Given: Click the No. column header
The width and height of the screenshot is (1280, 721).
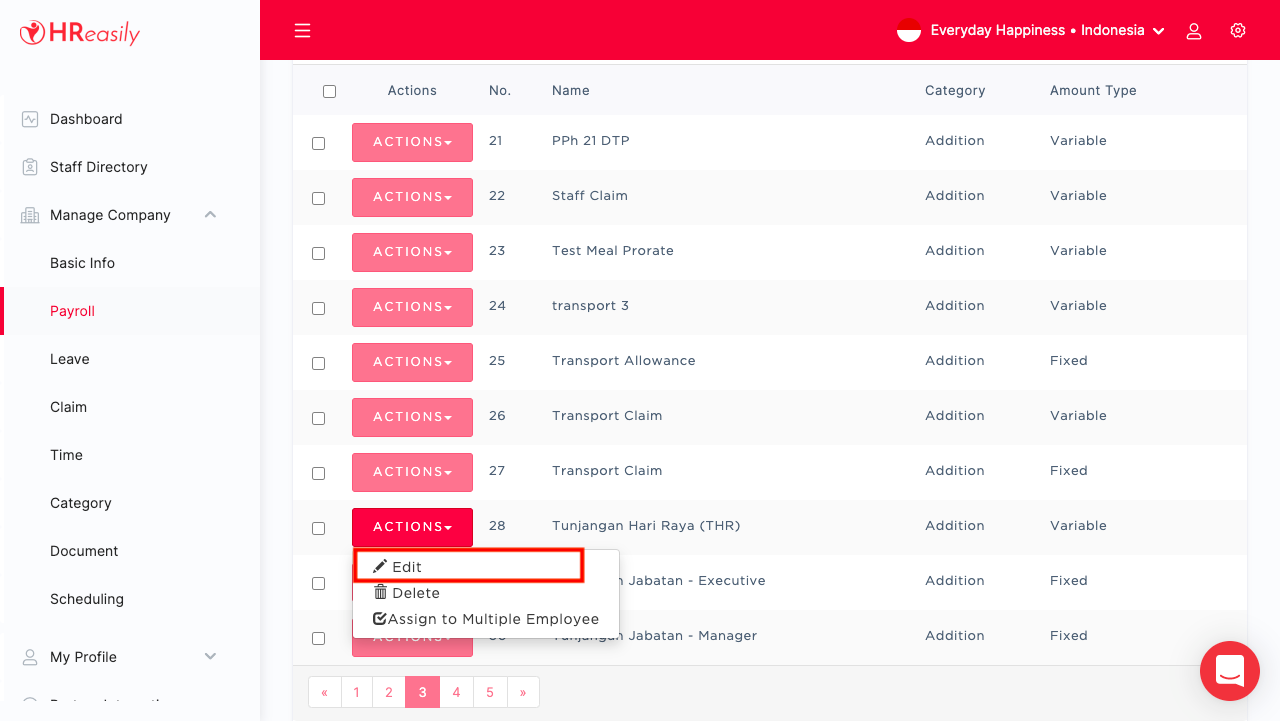Looking at the screenshot, I should point(500,90).
